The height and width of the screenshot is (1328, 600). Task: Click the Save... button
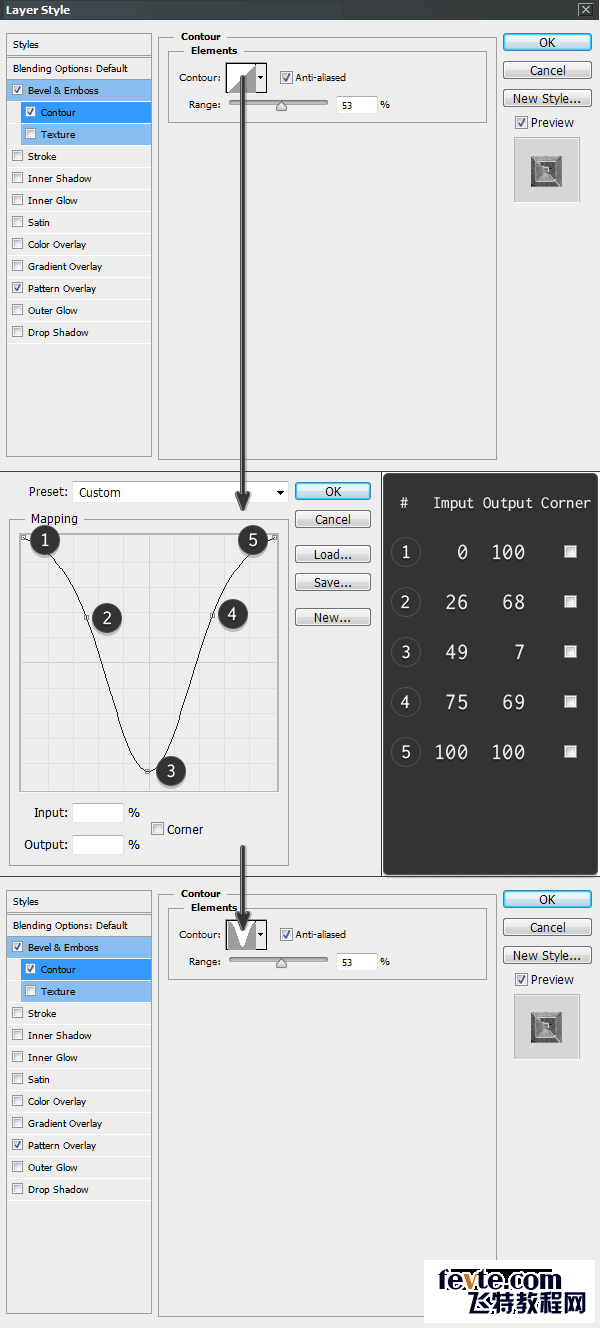coord(333,582)
